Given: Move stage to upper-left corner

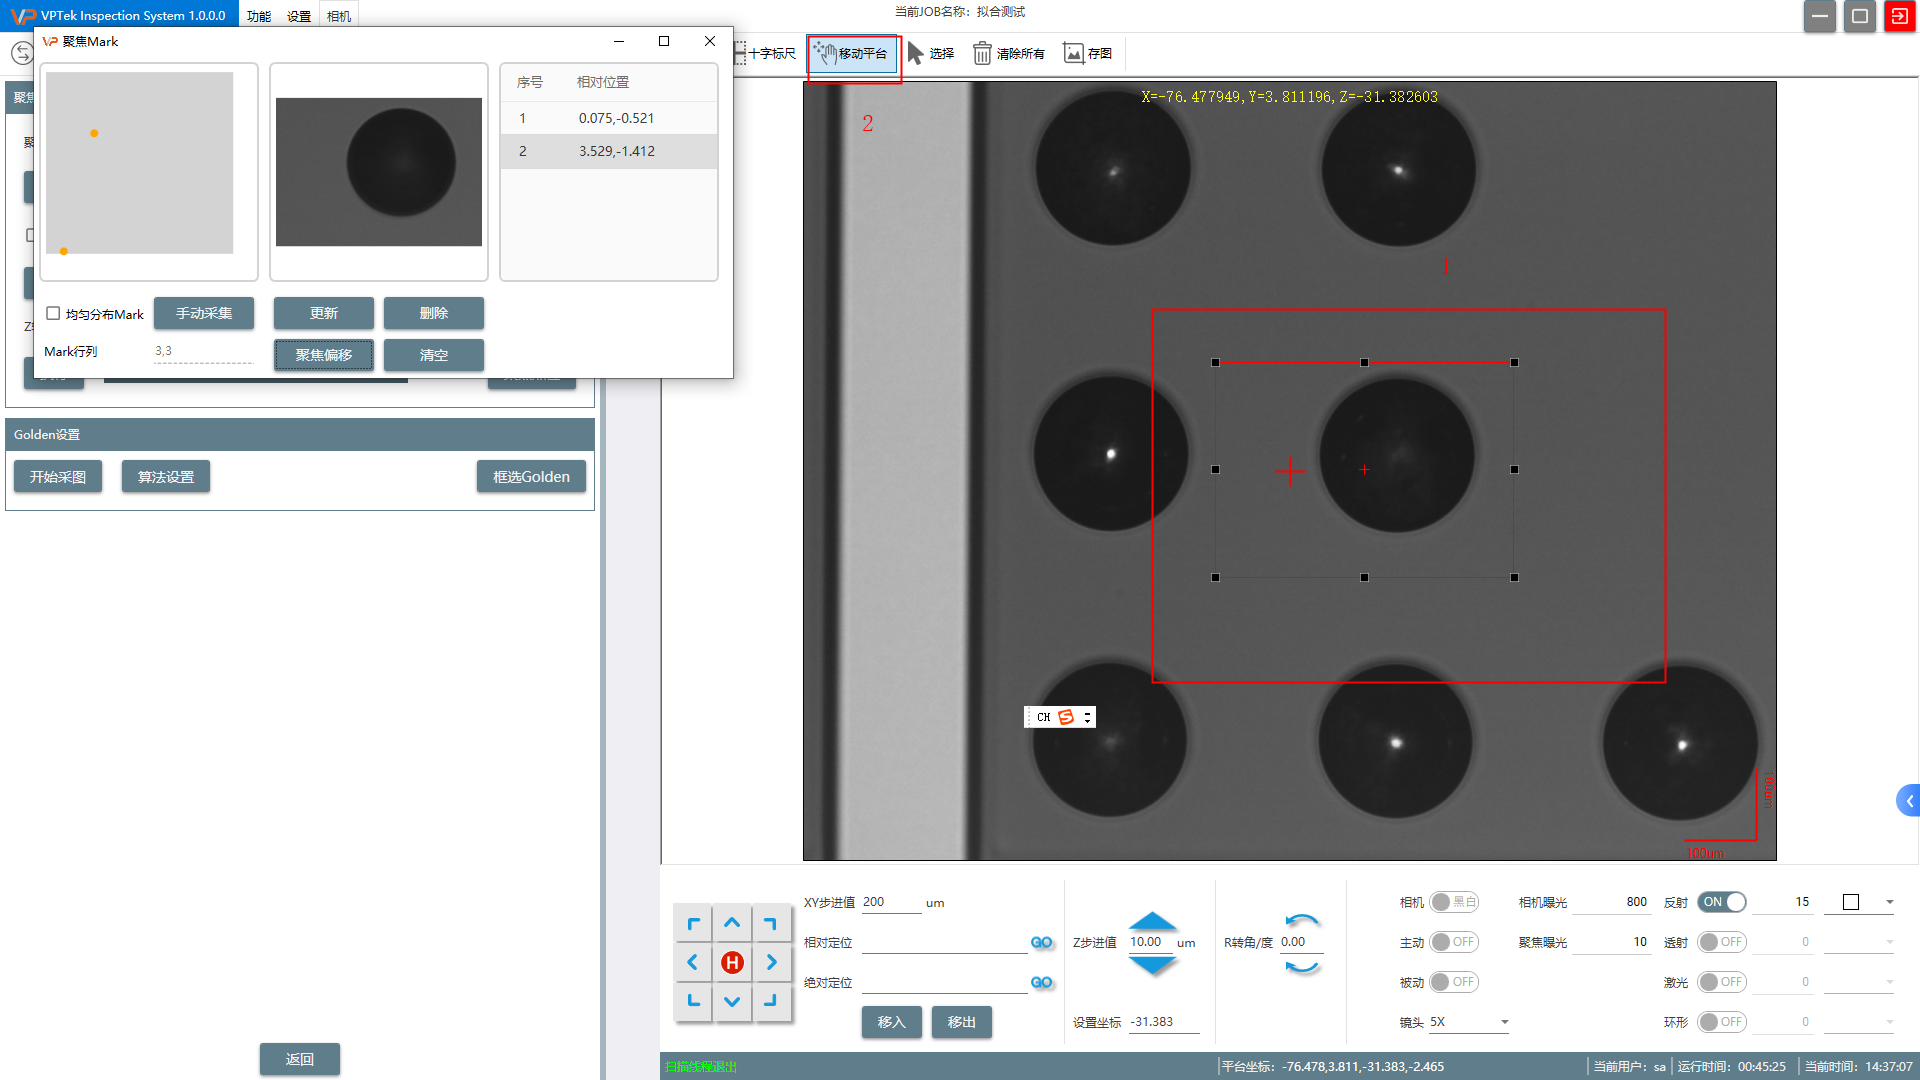Looking at the screenshot, I should [x=693, y=923].
